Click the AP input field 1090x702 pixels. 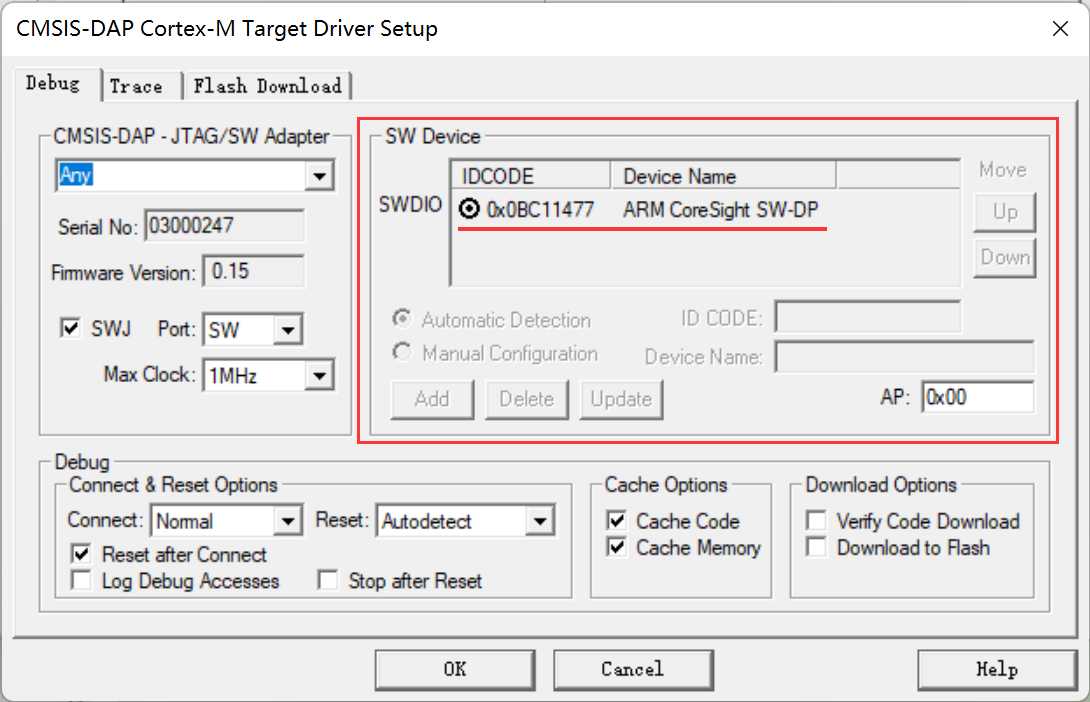point(977,397)
